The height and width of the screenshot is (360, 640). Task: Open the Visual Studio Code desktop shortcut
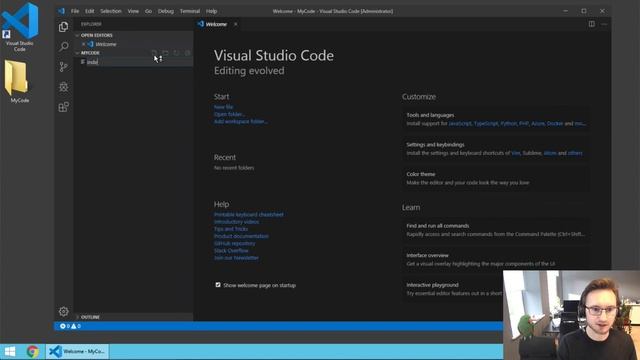[x=19, y=27]
